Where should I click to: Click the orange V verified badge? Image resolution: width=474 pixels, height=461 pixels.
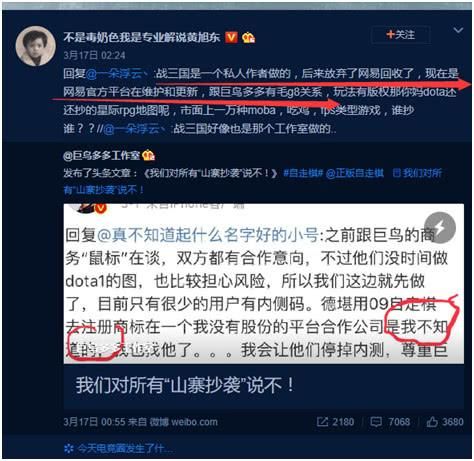pos(231,37)
